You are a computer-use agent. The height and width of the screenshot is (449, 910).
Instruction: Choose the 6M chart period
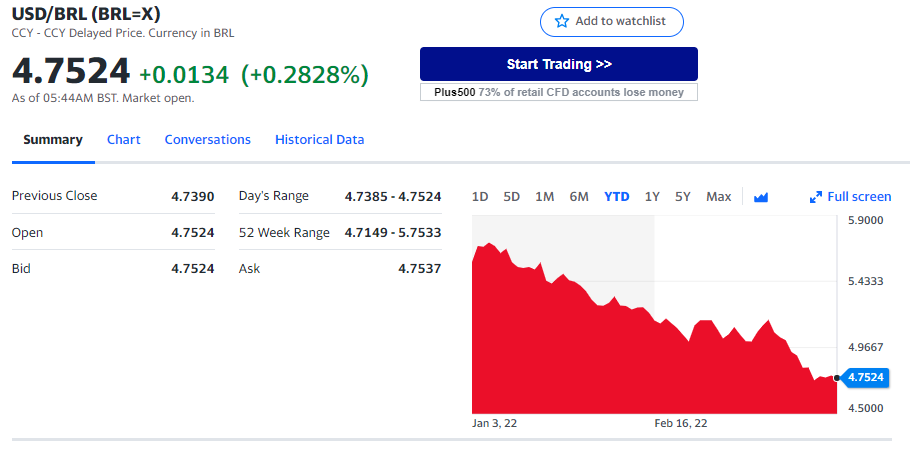579,197
